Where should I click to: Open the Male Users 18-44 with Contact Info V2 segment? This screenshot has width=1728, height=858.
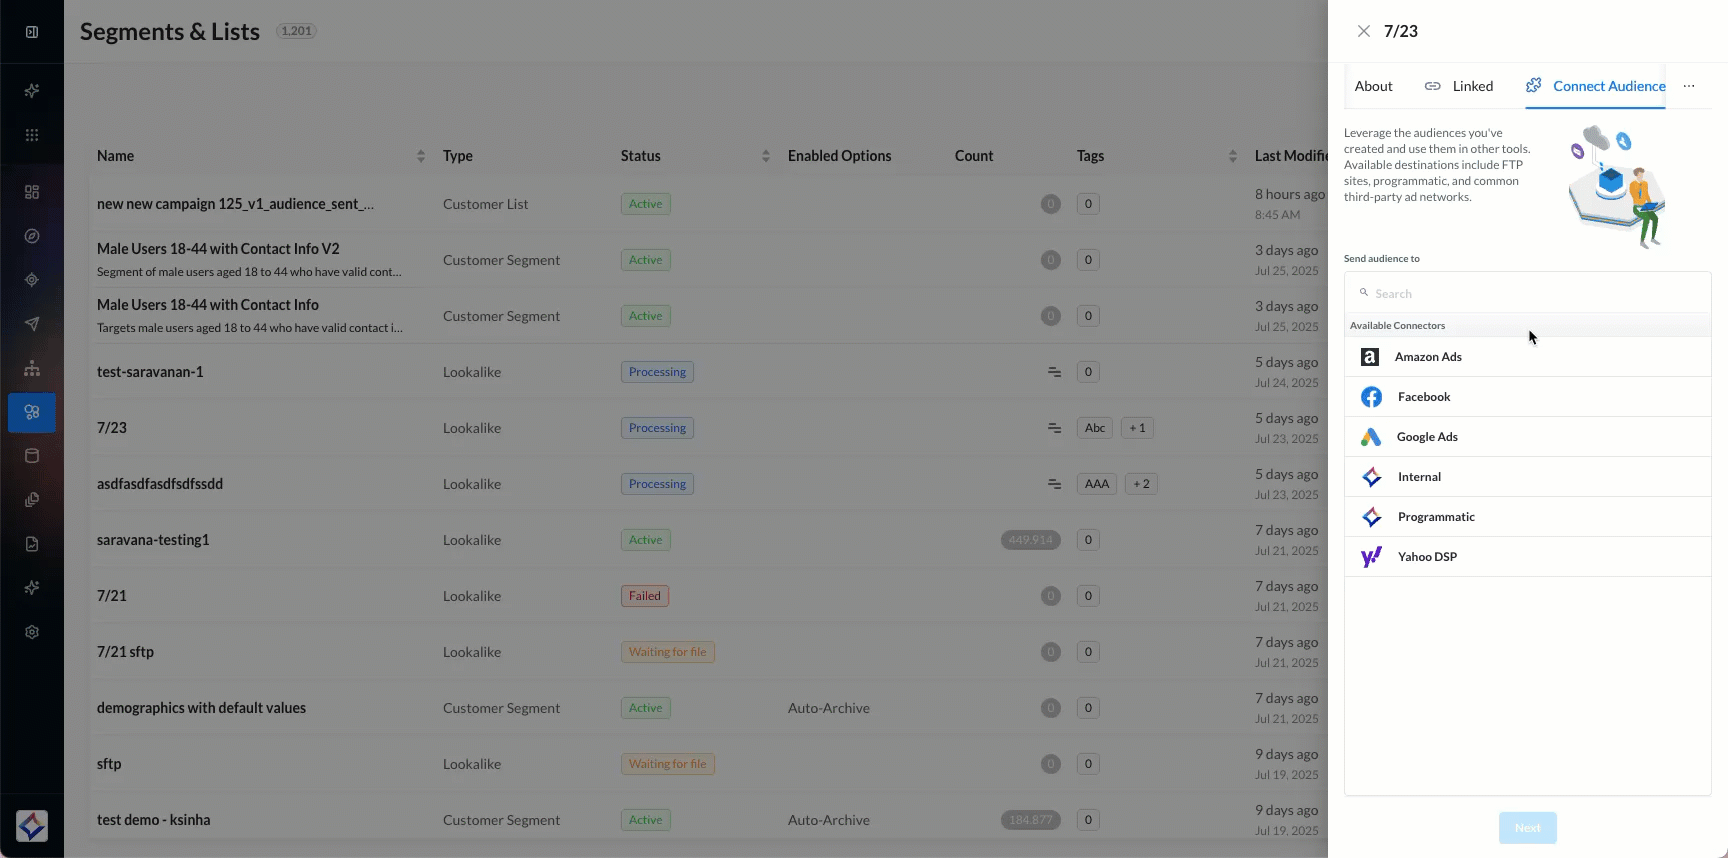218,249
